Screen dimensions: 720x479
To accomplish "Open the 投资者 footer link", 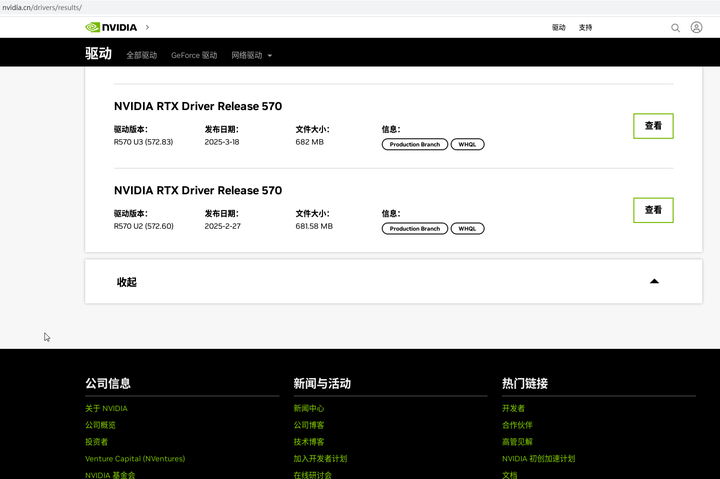I will [x=96, y=442].
